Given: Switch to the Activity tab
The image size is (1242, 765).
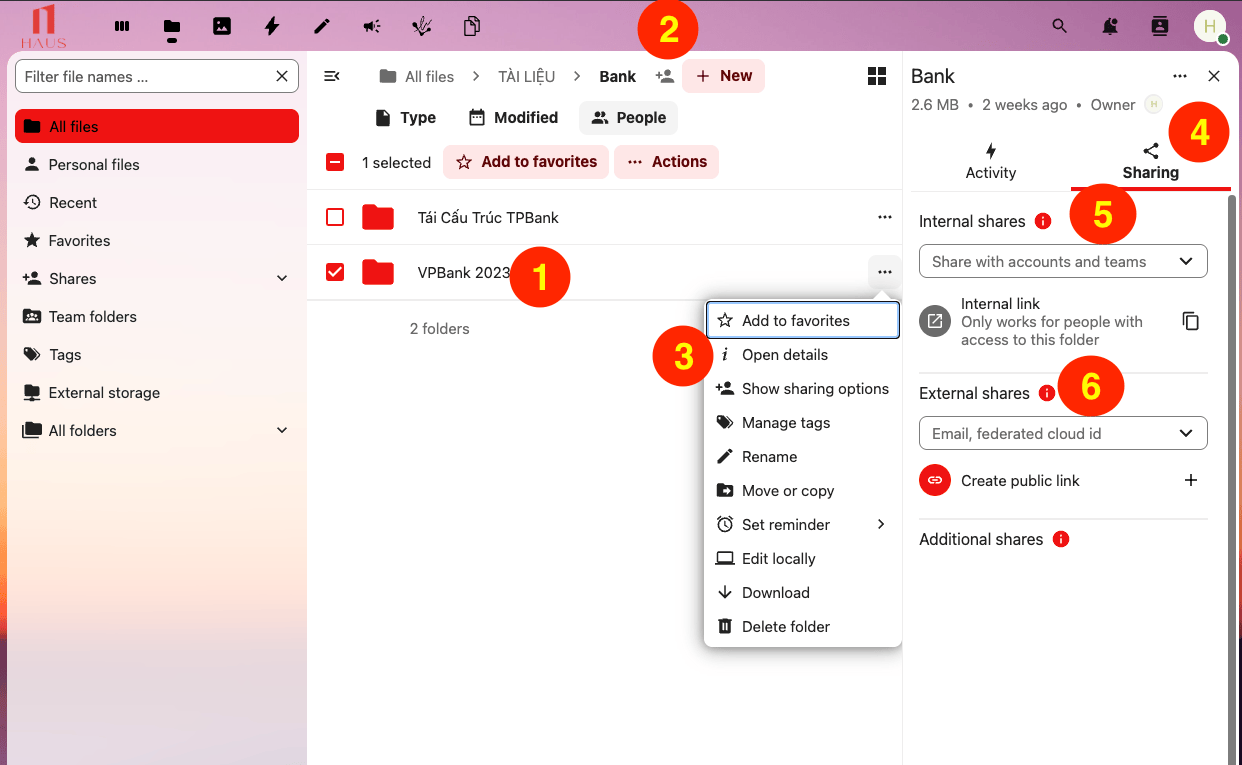Looking at the screenshot, I should (x=990, y=162).
